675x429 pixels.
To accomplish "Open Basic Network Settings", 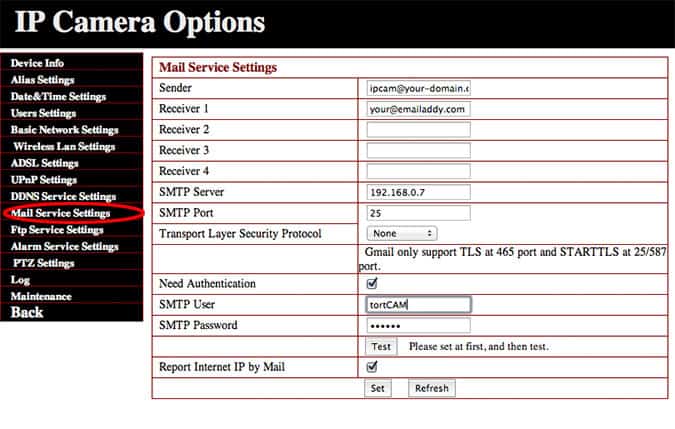I will [64, 130].
